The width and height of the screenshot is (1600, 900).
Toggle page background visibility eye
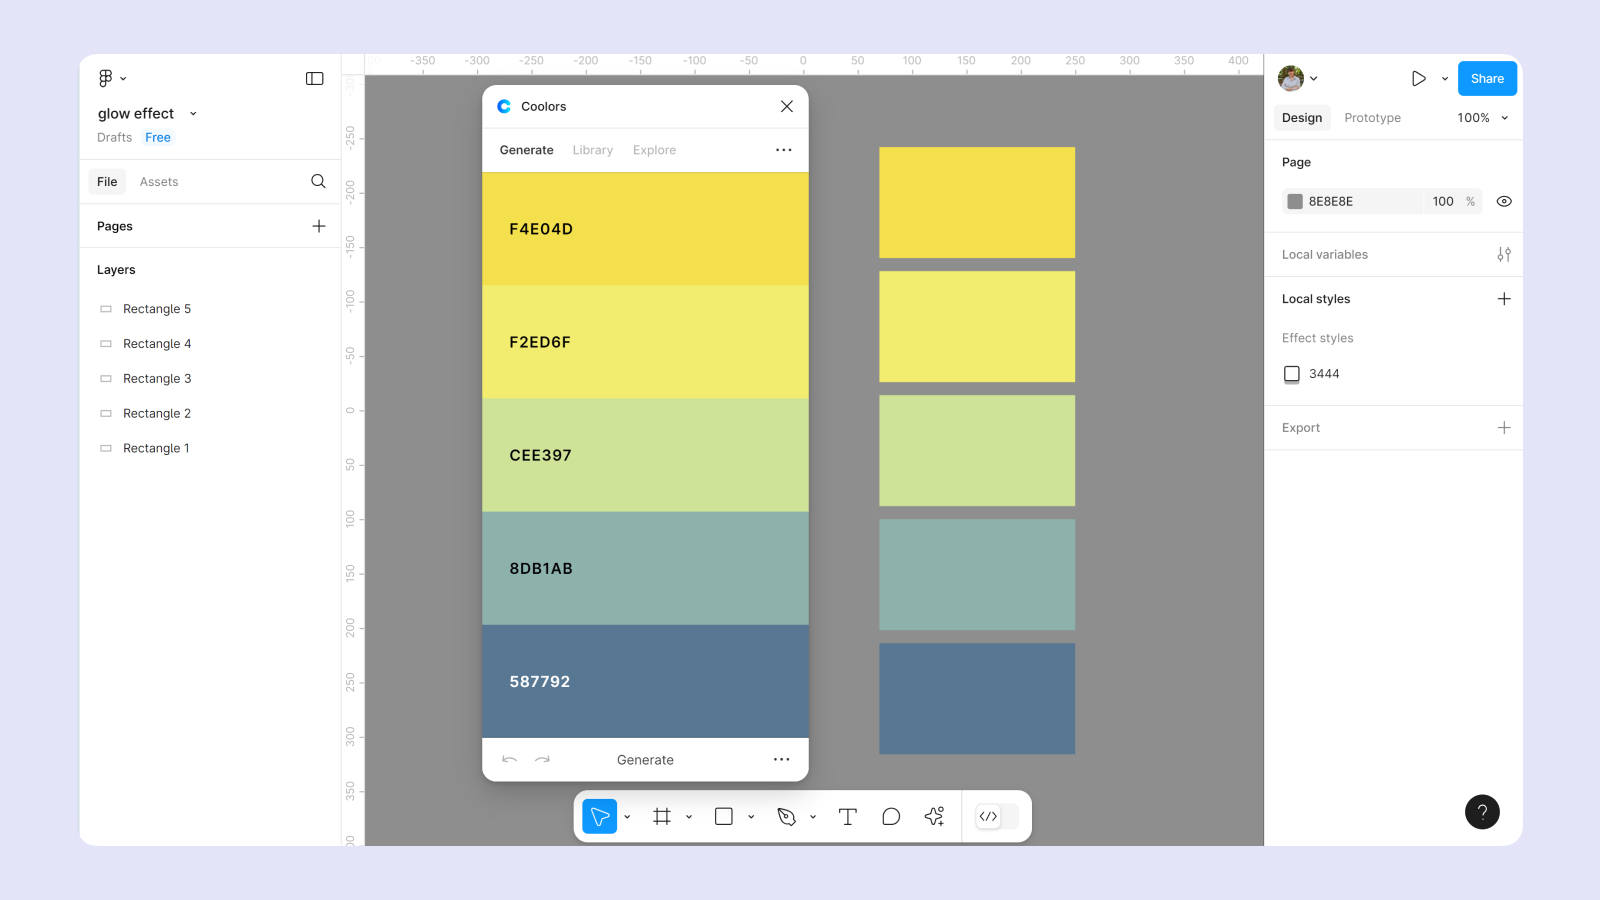click(x=1503, y=201)
